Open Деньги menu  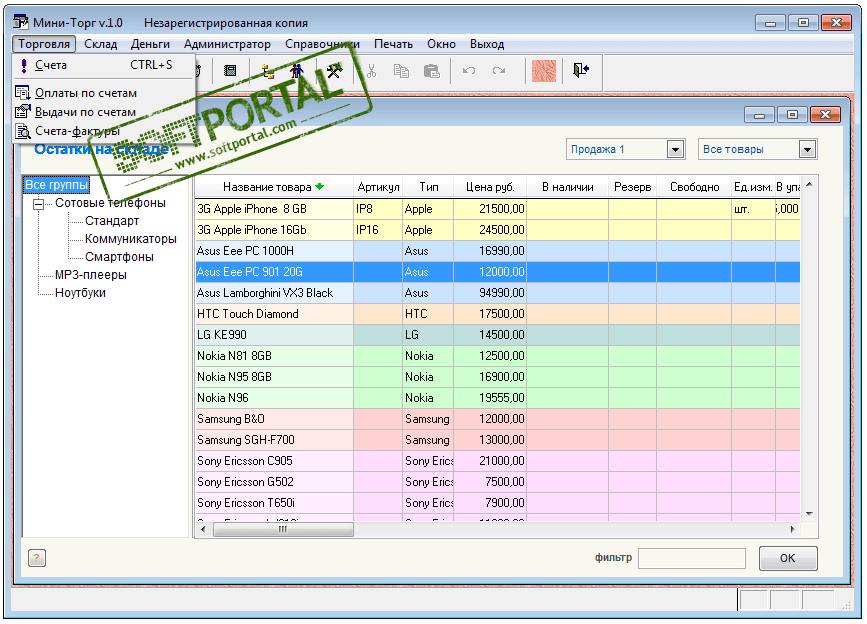click(150, 44)
